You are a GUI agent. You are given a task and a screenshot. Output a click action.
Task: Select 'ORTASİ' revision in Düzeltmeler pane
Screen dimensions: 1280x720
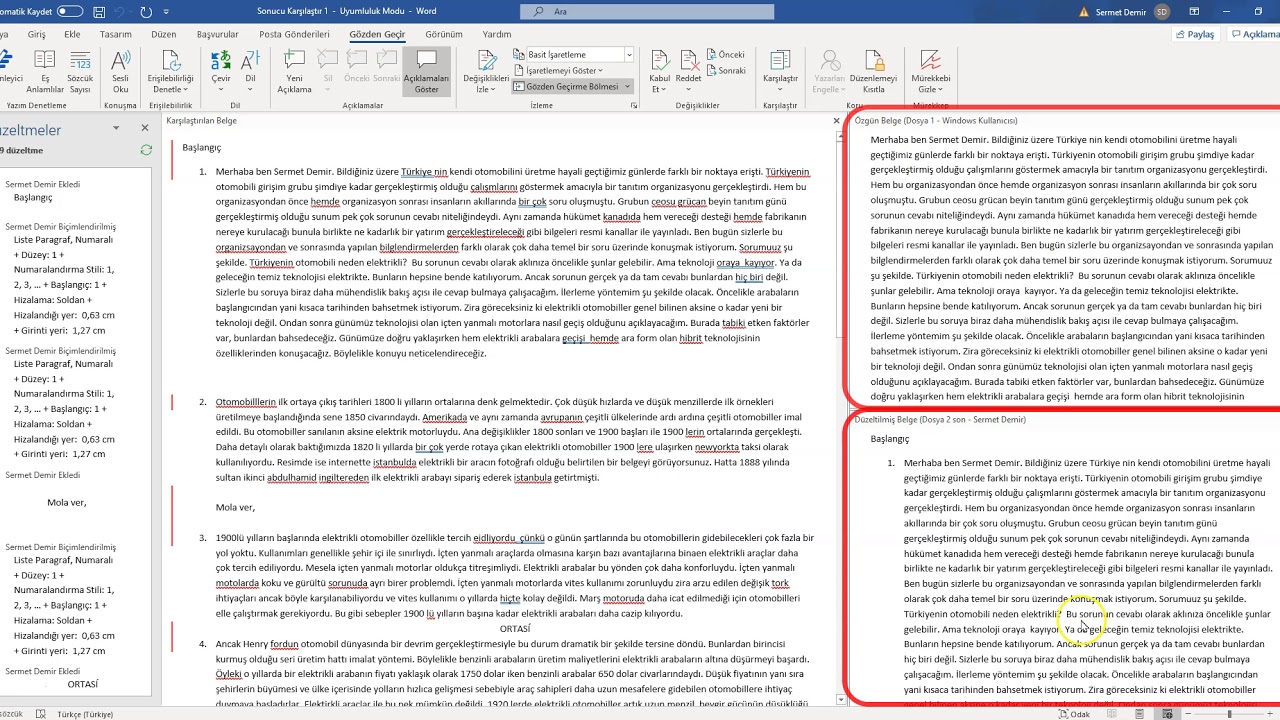(83, 684)
